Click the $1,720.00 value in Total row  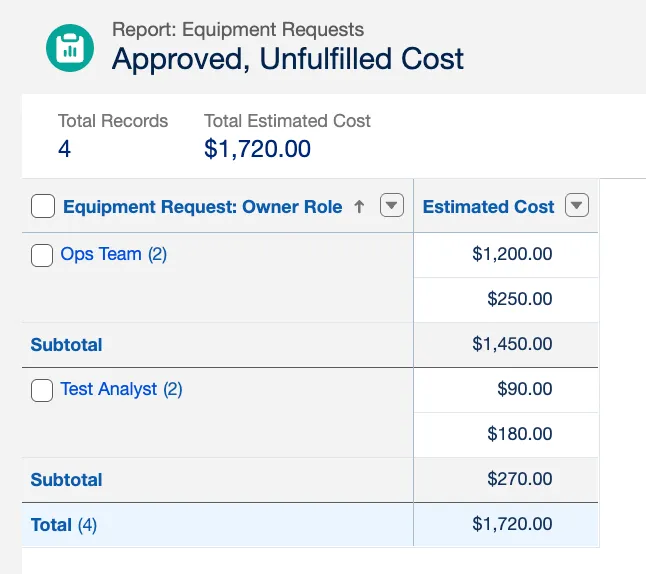[x=512, y=524]
